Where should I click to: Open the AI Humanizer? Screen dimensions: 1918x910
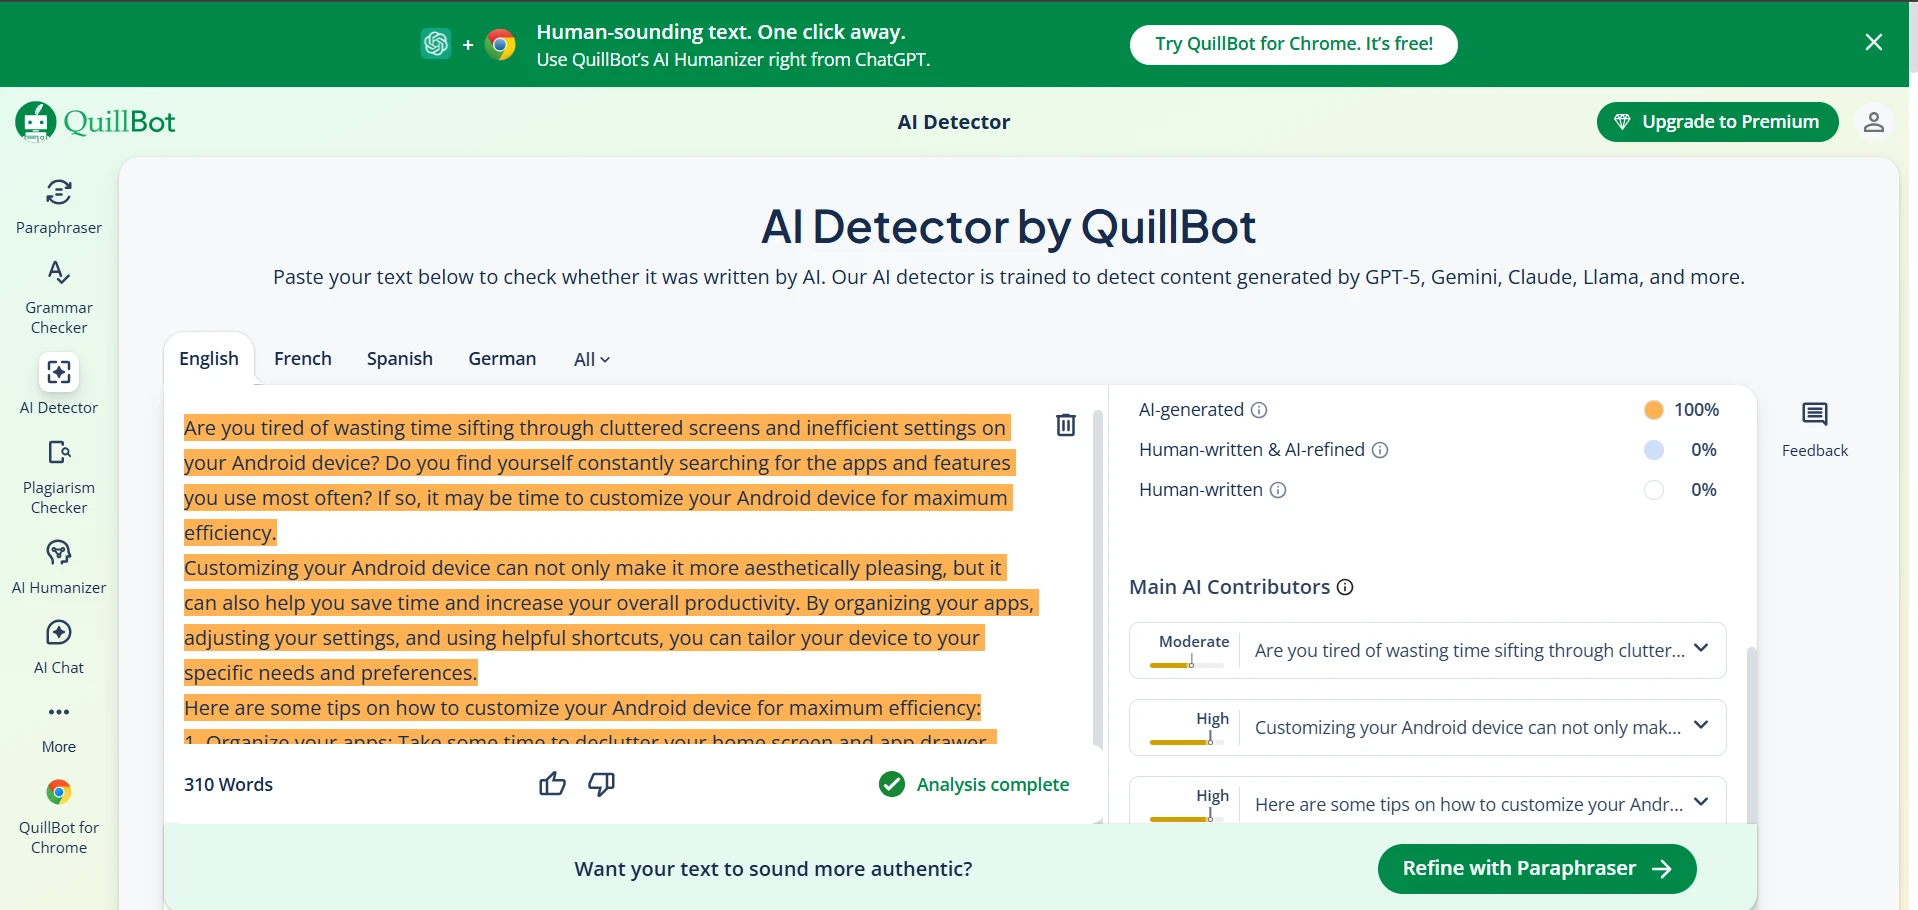(x=58, y=567)
